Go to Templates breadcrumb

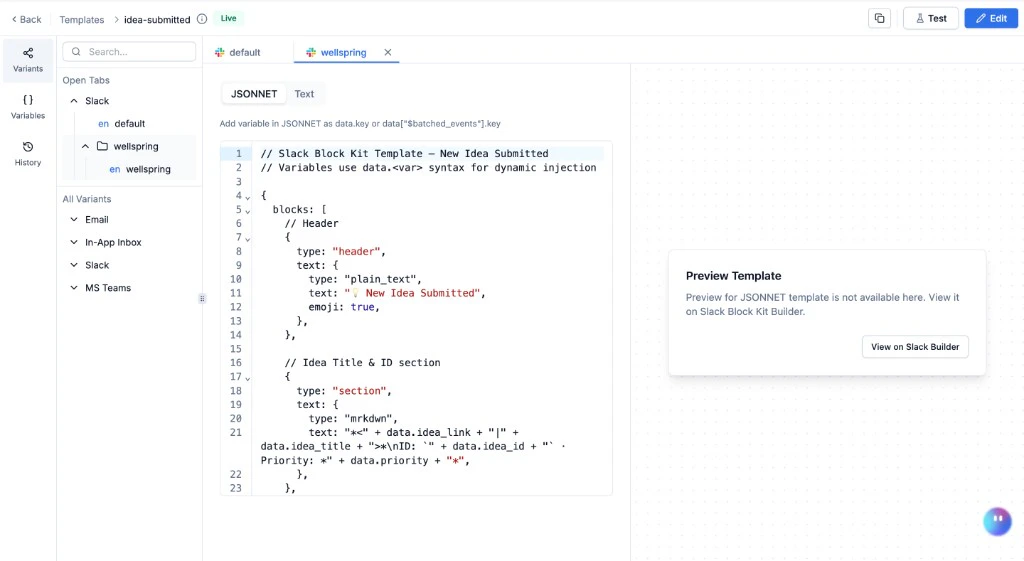pyautogui.click(x=82, y=20)
